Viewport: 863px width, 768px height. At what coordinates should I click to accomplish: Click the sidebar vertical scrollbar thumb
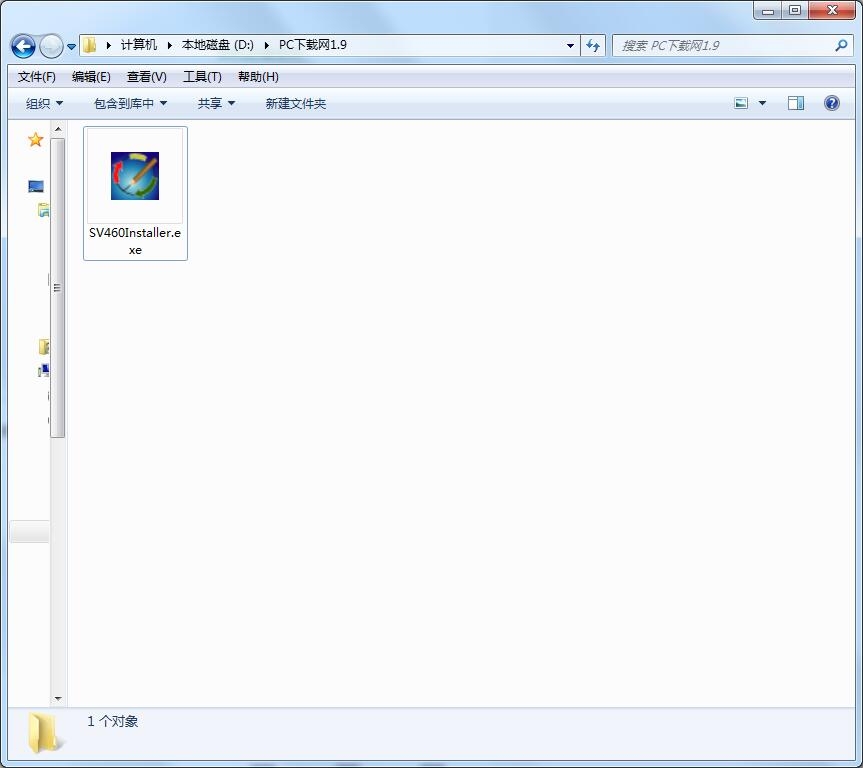(58, 288)
